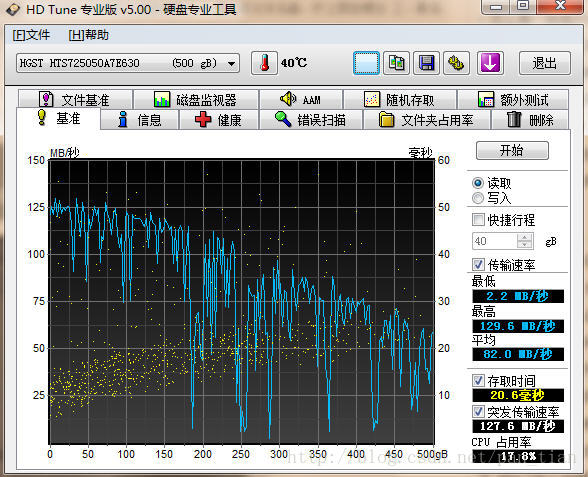
Task: Click the purple down arrow icon
Action: coord(490,63)
